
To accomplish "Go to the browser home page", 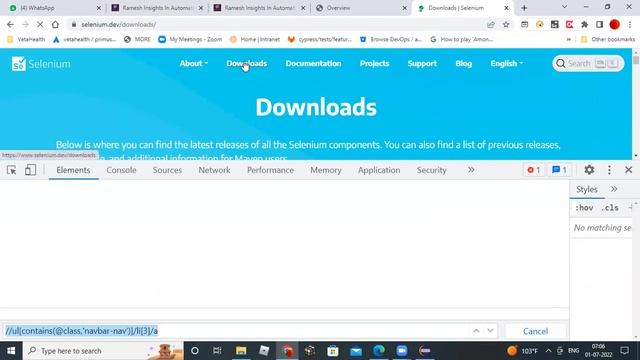I will click(x=55, y=24).
